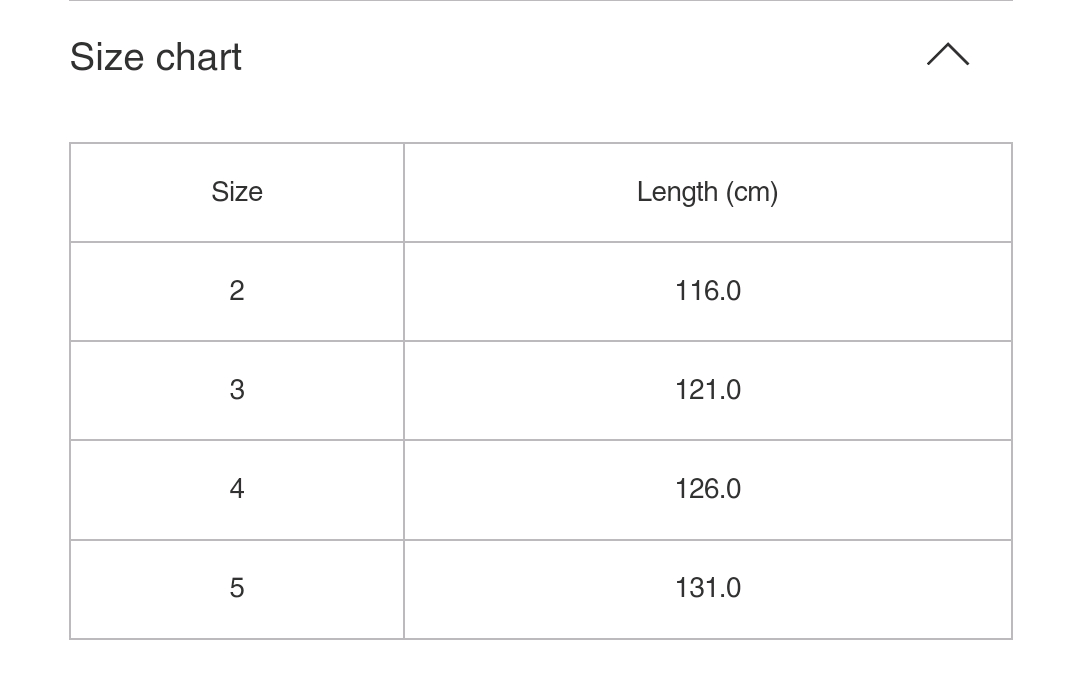Click the word "Length" in table header
Screen dimensions: 1080x674
[677, 192]
